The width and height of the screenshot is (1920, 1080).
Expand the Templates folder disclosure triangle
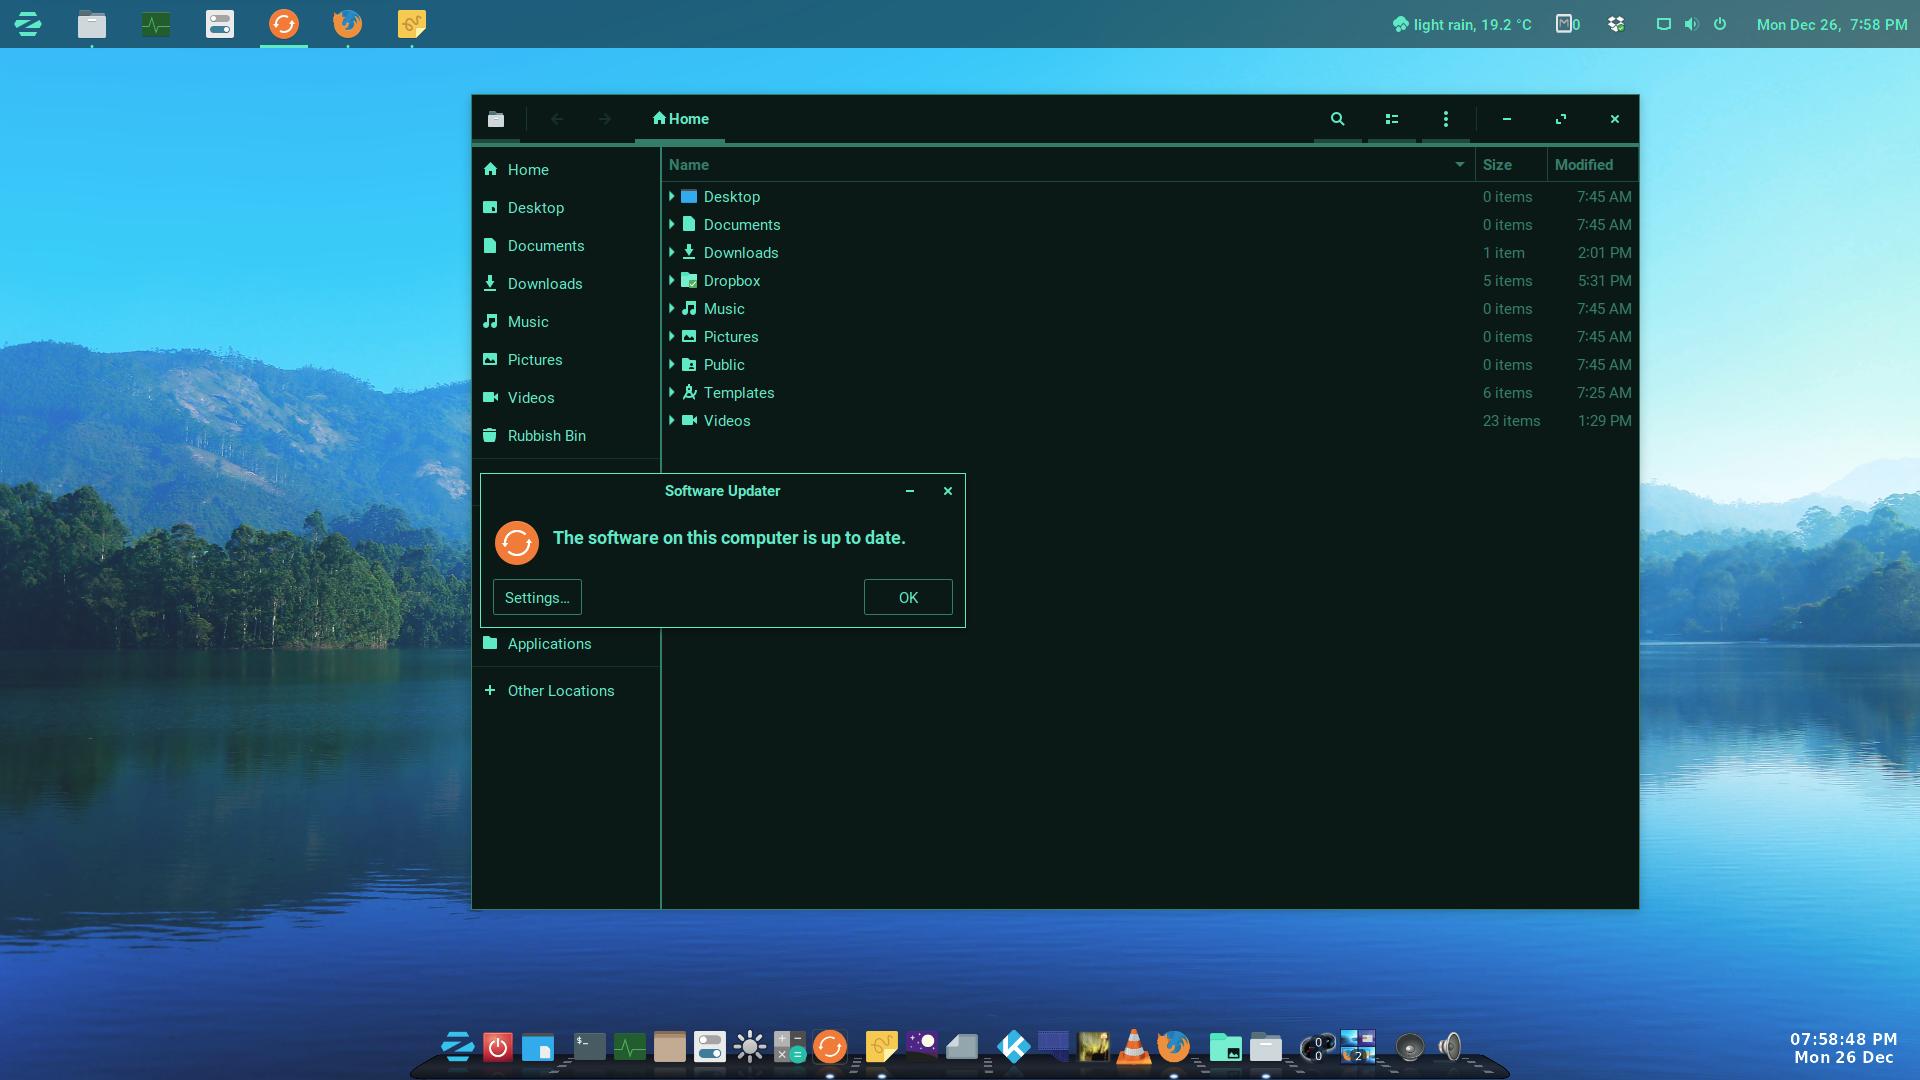672,393
